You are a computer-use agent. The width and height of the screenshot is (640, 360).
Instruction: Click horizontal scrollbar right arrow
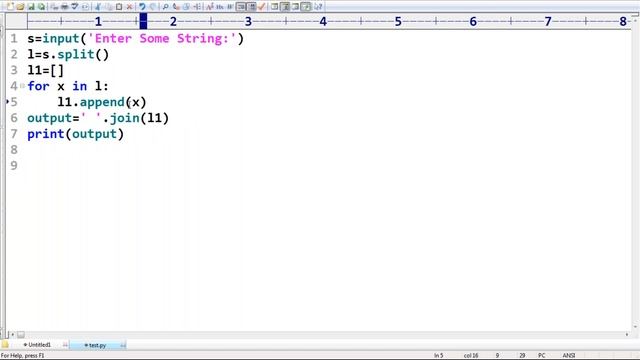[x=627, y=335]
